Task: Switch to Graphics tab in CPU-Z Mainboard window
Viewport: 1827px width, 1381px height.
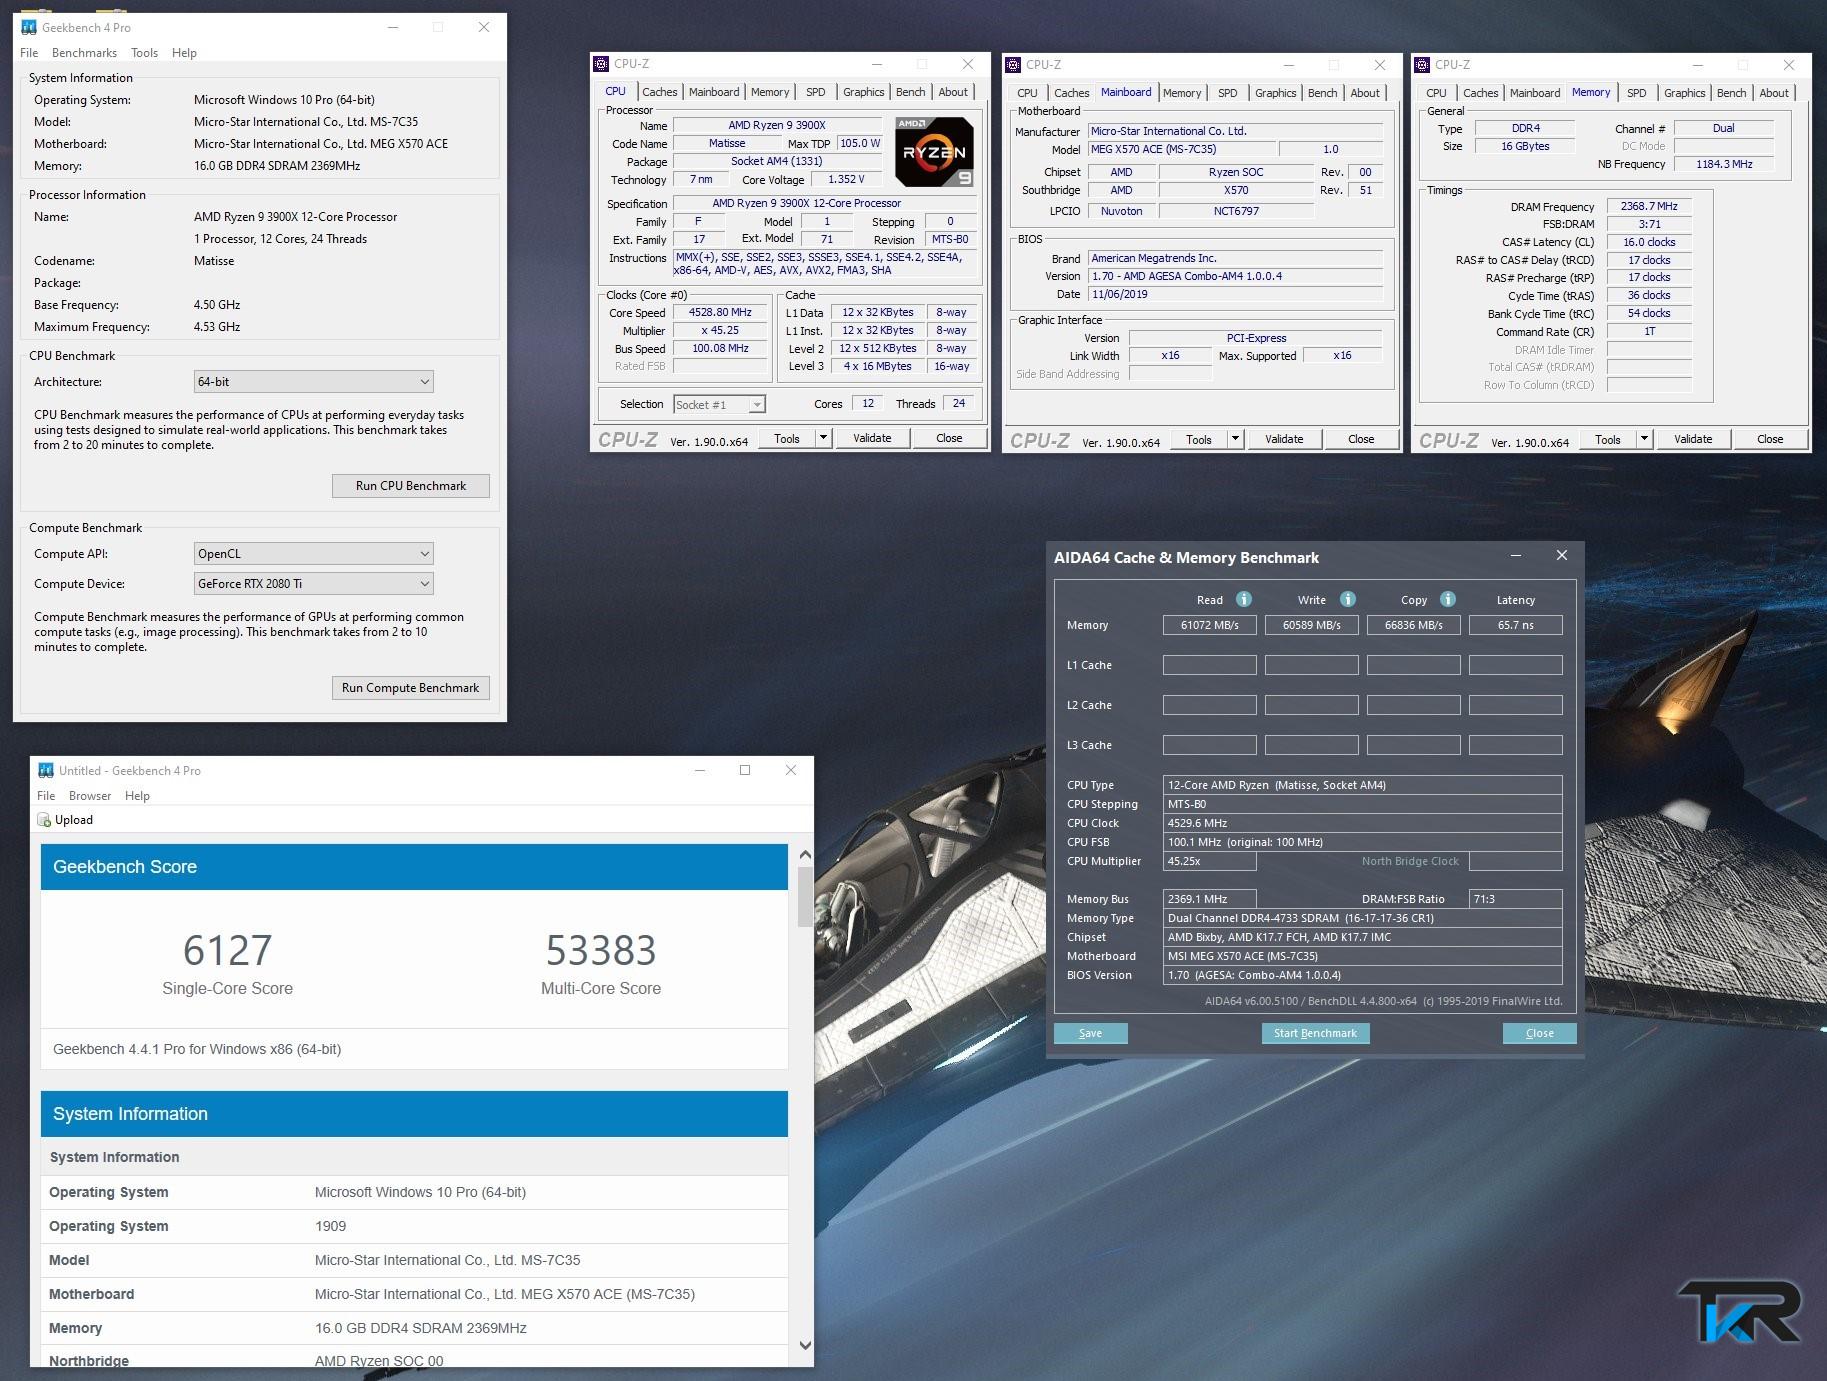Action: coord(1275,93)
